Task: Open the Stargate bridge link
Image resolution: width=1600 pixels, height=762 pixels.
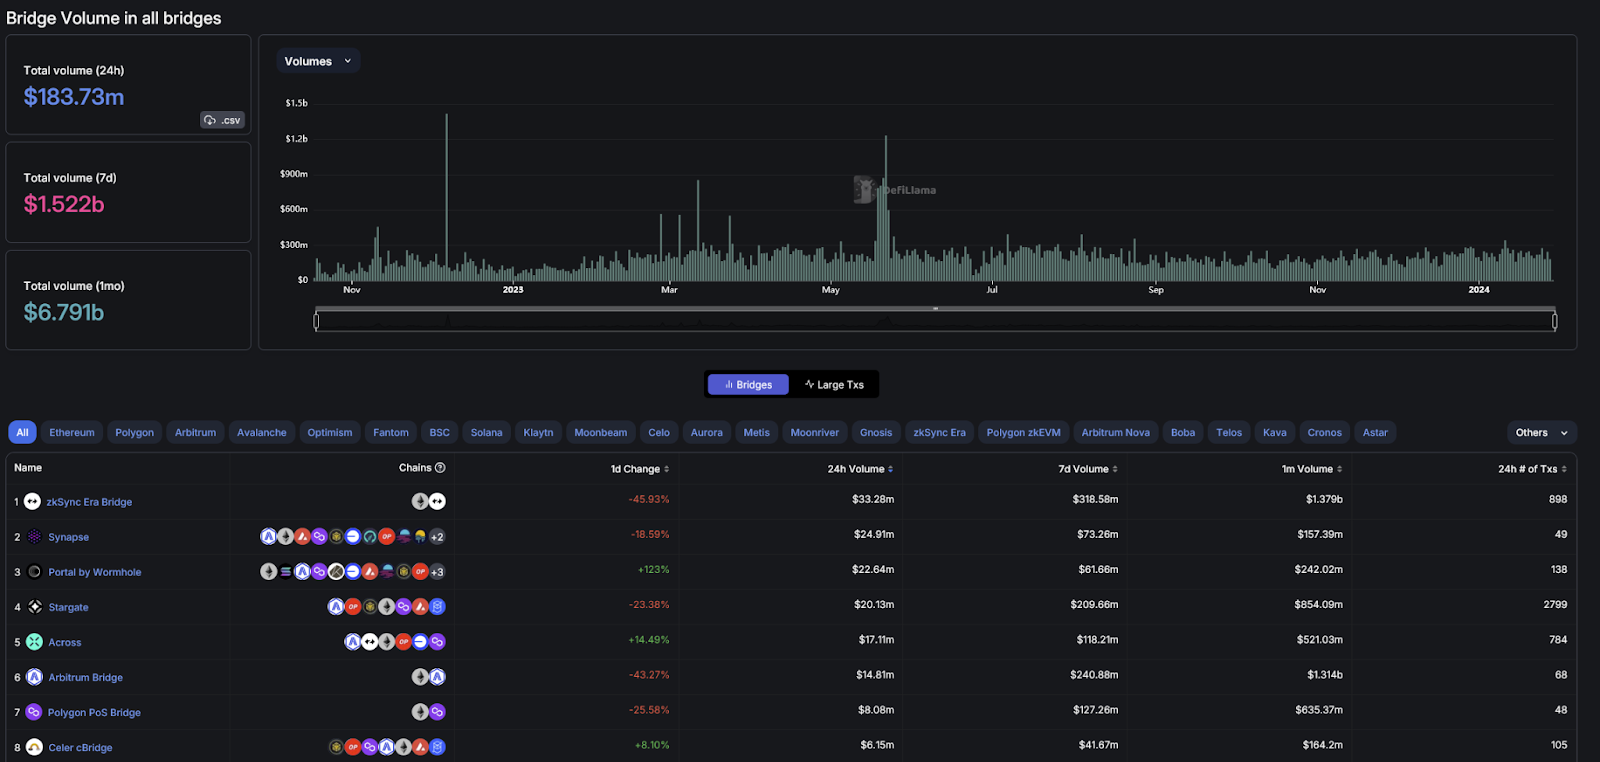Action: click(69, 607)
